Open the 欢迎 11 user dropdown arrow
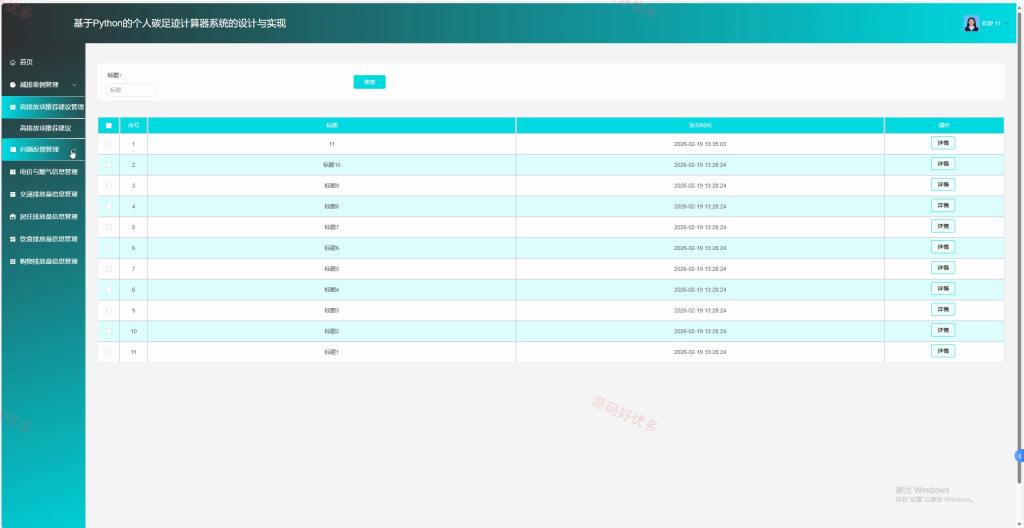The height and width of the screenshot is (528, 1024). [x=1006, y=24]
